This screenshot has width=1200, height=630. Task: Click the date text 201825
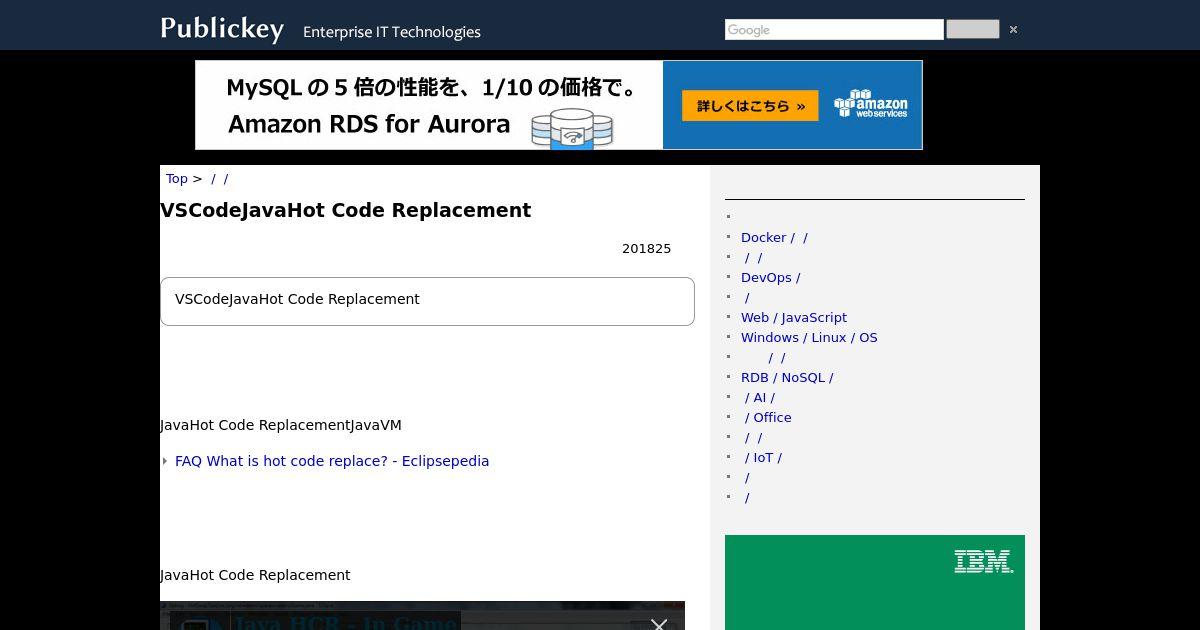point(646,248)
